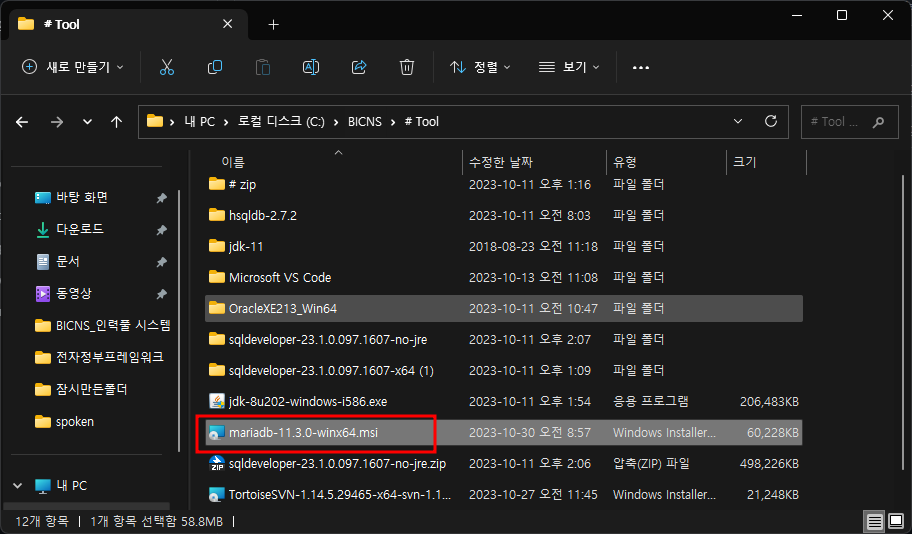Add a new tab with plus button
Screen dimensions: 912x534
(x=273, y=24)
